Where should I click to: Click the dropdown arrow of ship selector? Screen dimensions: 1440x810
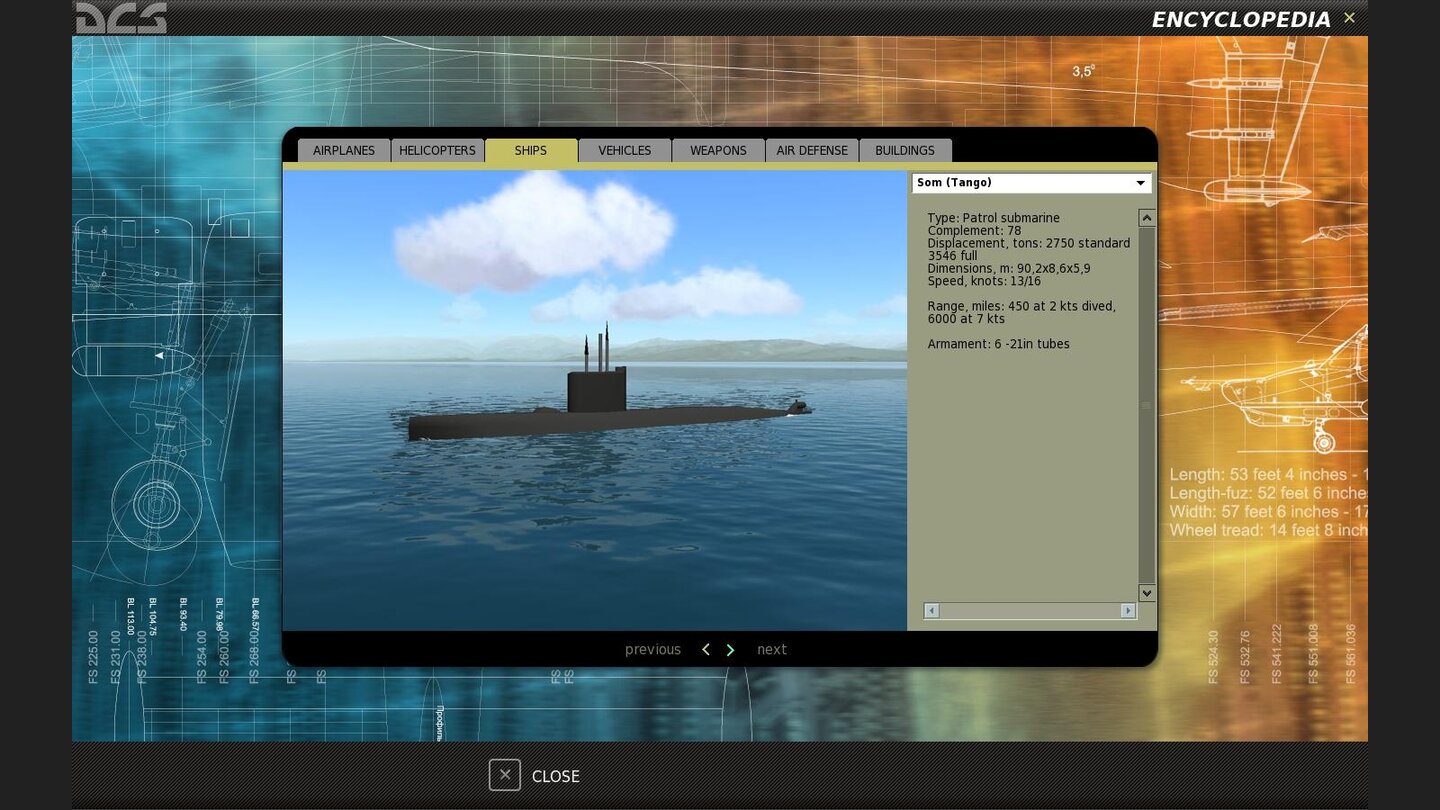tap(1140, 183)
